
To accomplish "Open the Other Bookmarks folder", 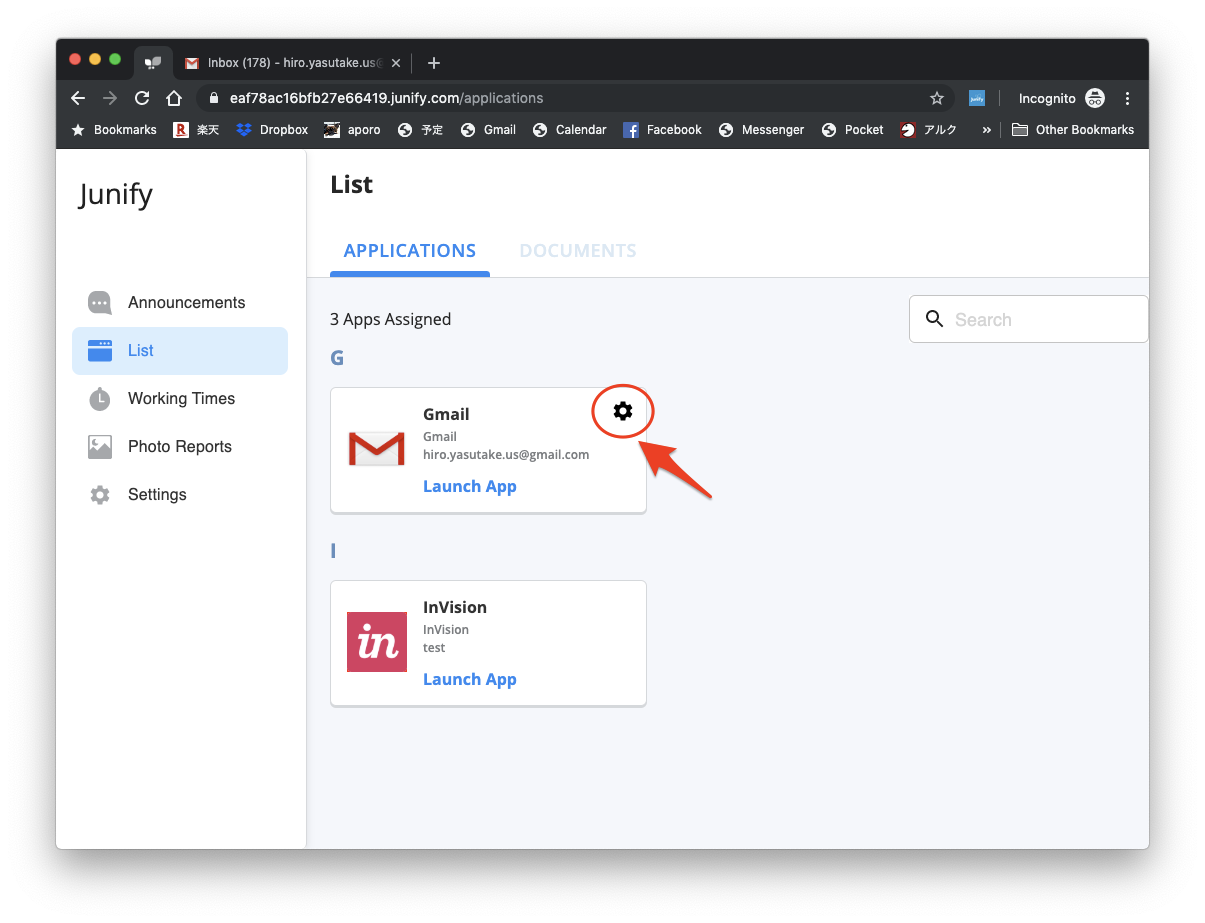I will (1073, 130).
